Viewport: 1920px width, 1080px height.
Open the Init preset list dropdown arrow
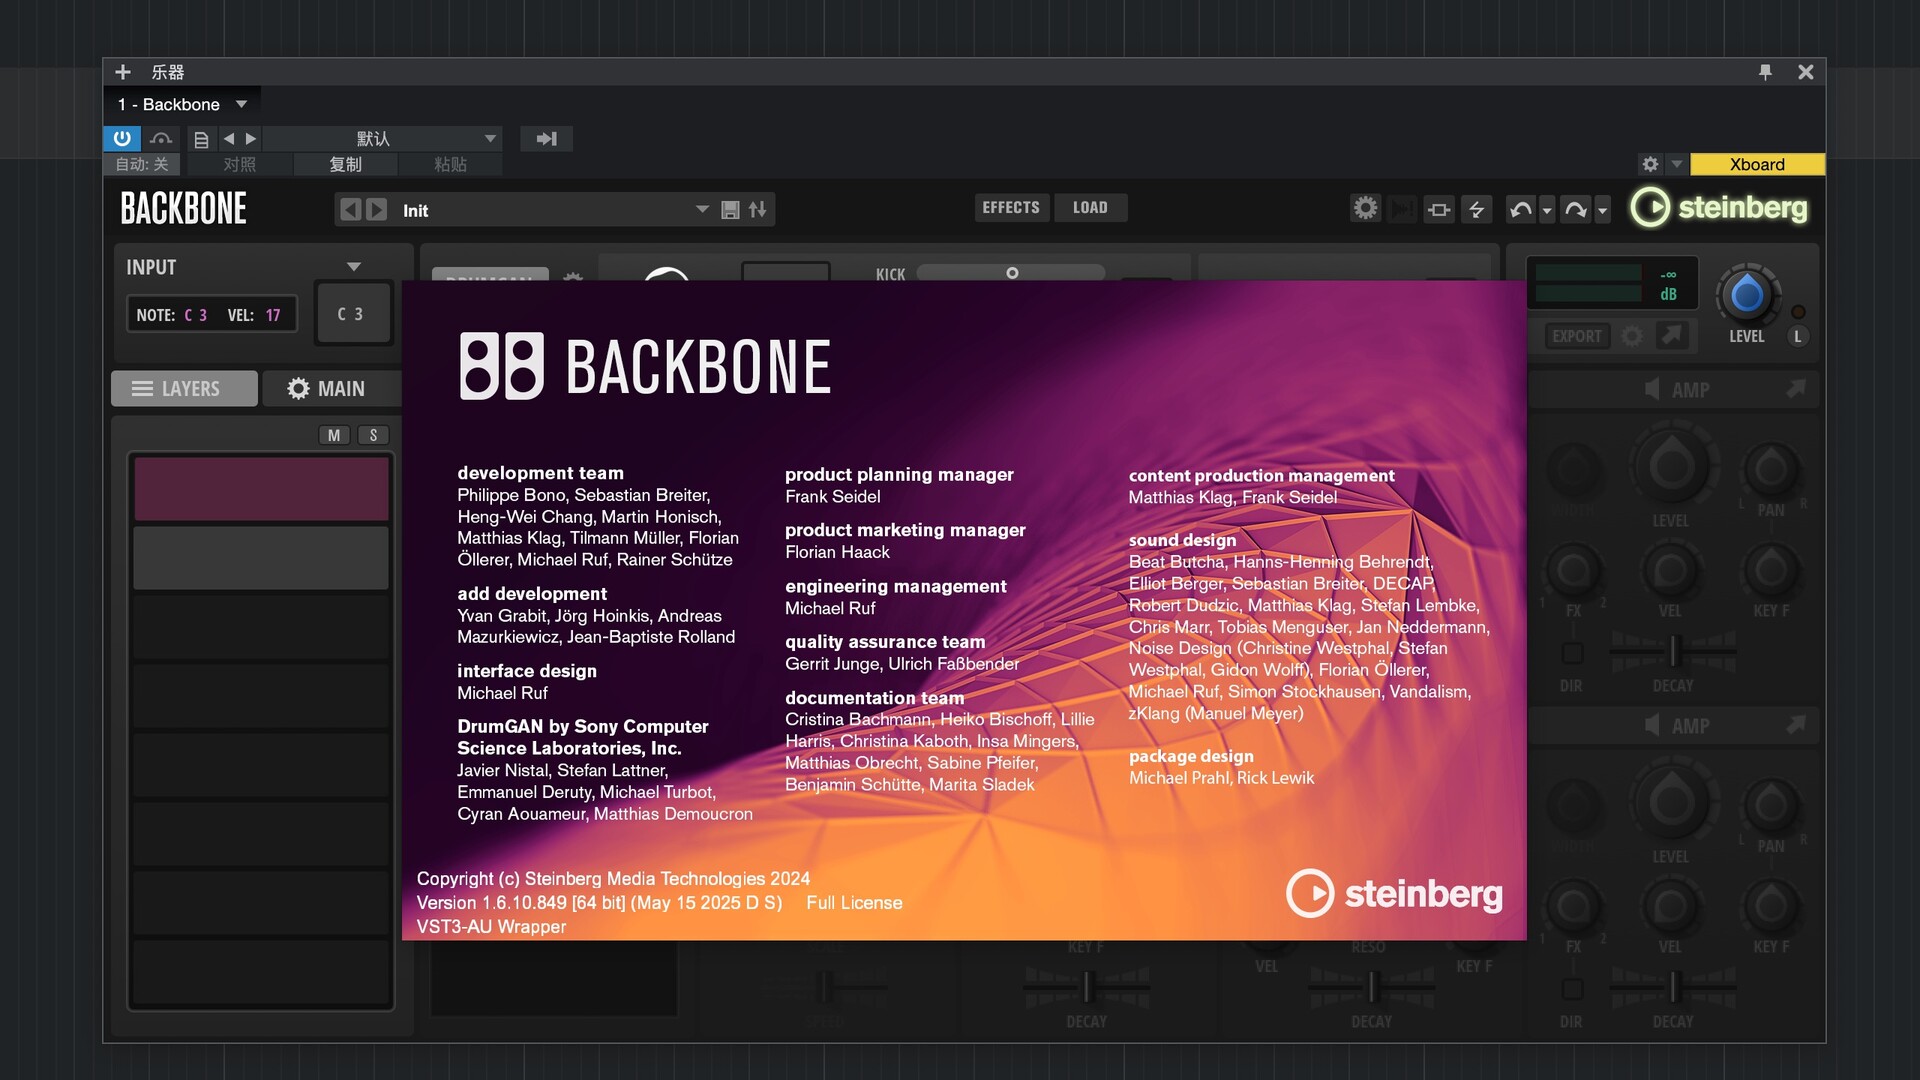pyautogui.click(x=702, y=210)
